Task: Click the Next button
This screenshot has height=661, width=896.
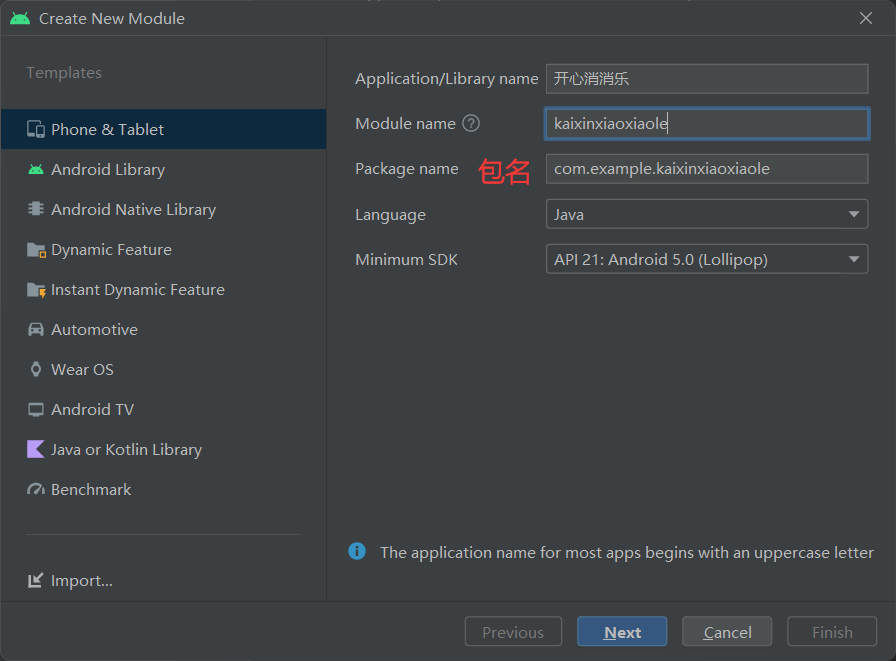Action: pyautogui.click(x=622, y=632)
